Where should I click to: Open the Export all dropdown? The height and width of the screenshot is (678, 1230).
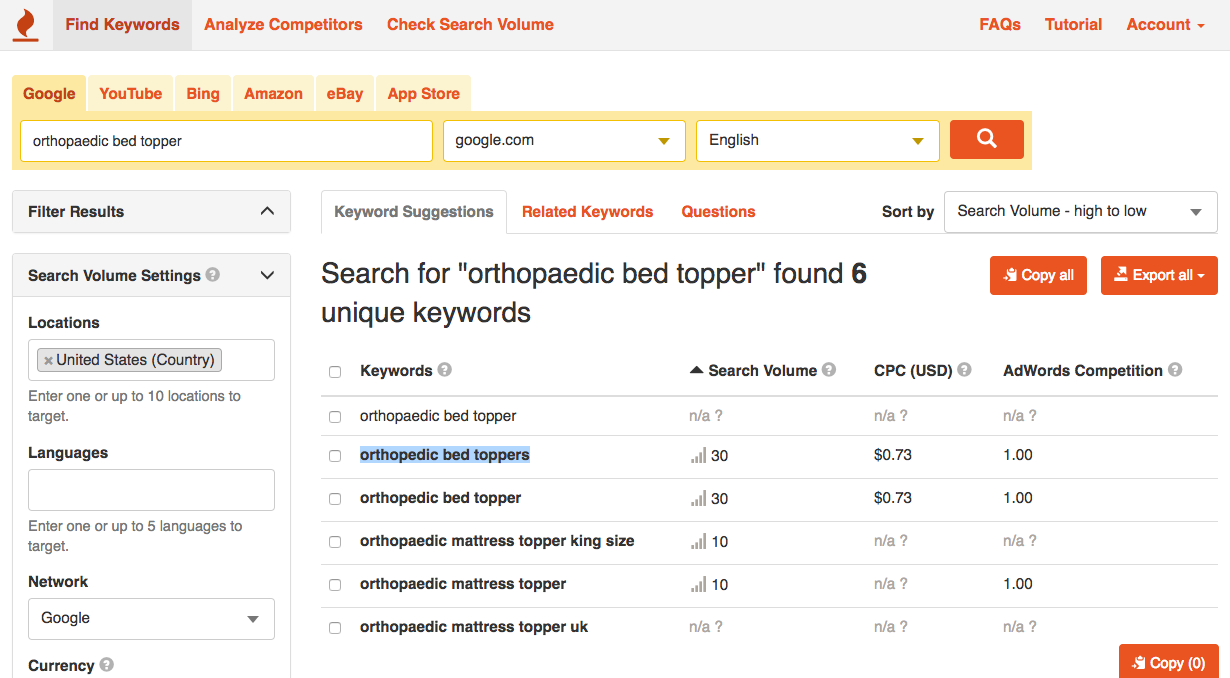(x=1159, y=276)
